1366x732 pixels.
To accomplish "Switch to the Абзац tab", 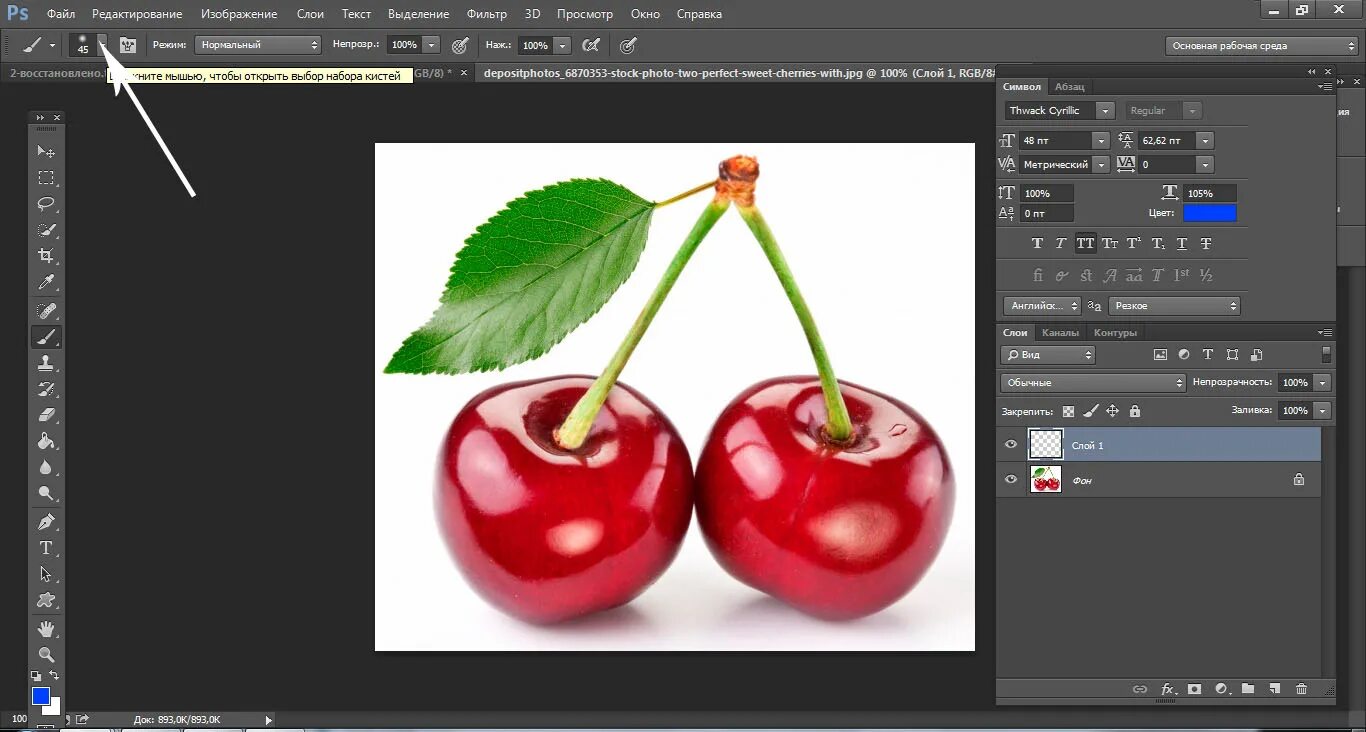I will click(1069, 87).
